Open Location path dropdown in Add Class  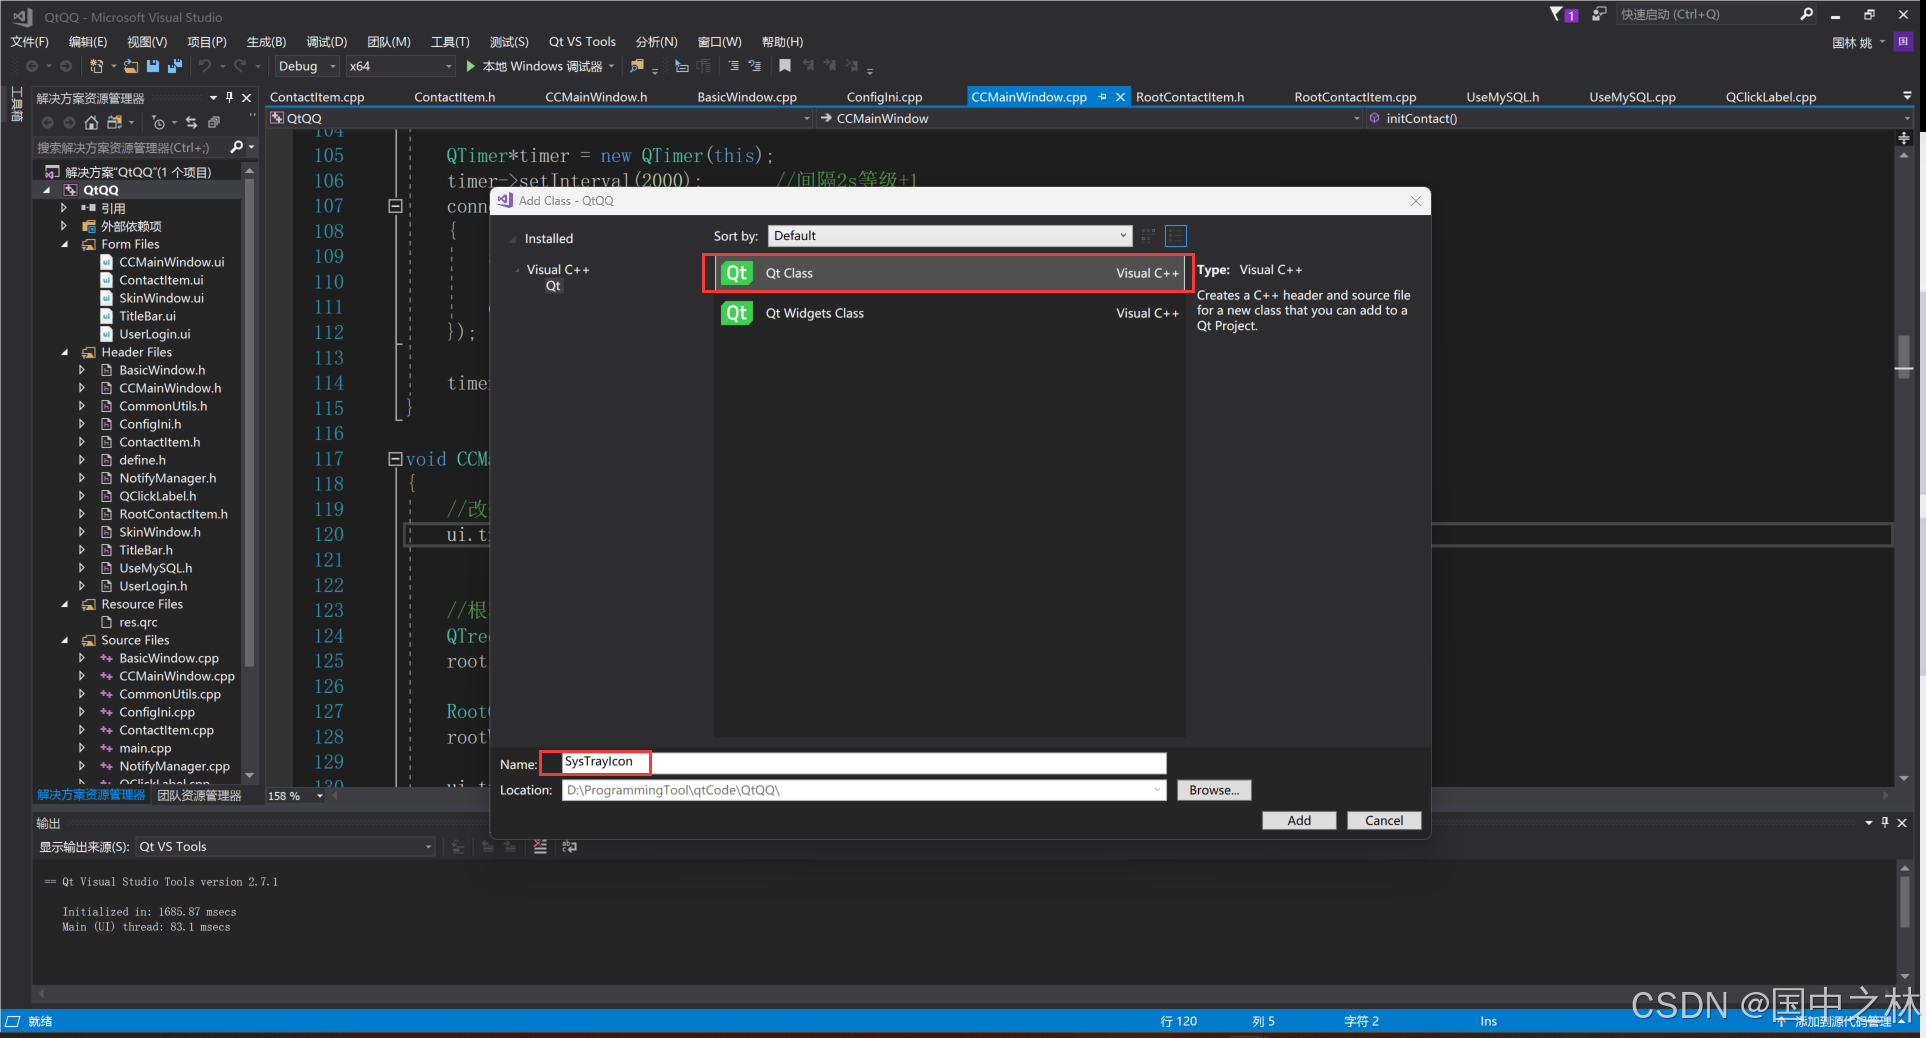(1158, 790)
